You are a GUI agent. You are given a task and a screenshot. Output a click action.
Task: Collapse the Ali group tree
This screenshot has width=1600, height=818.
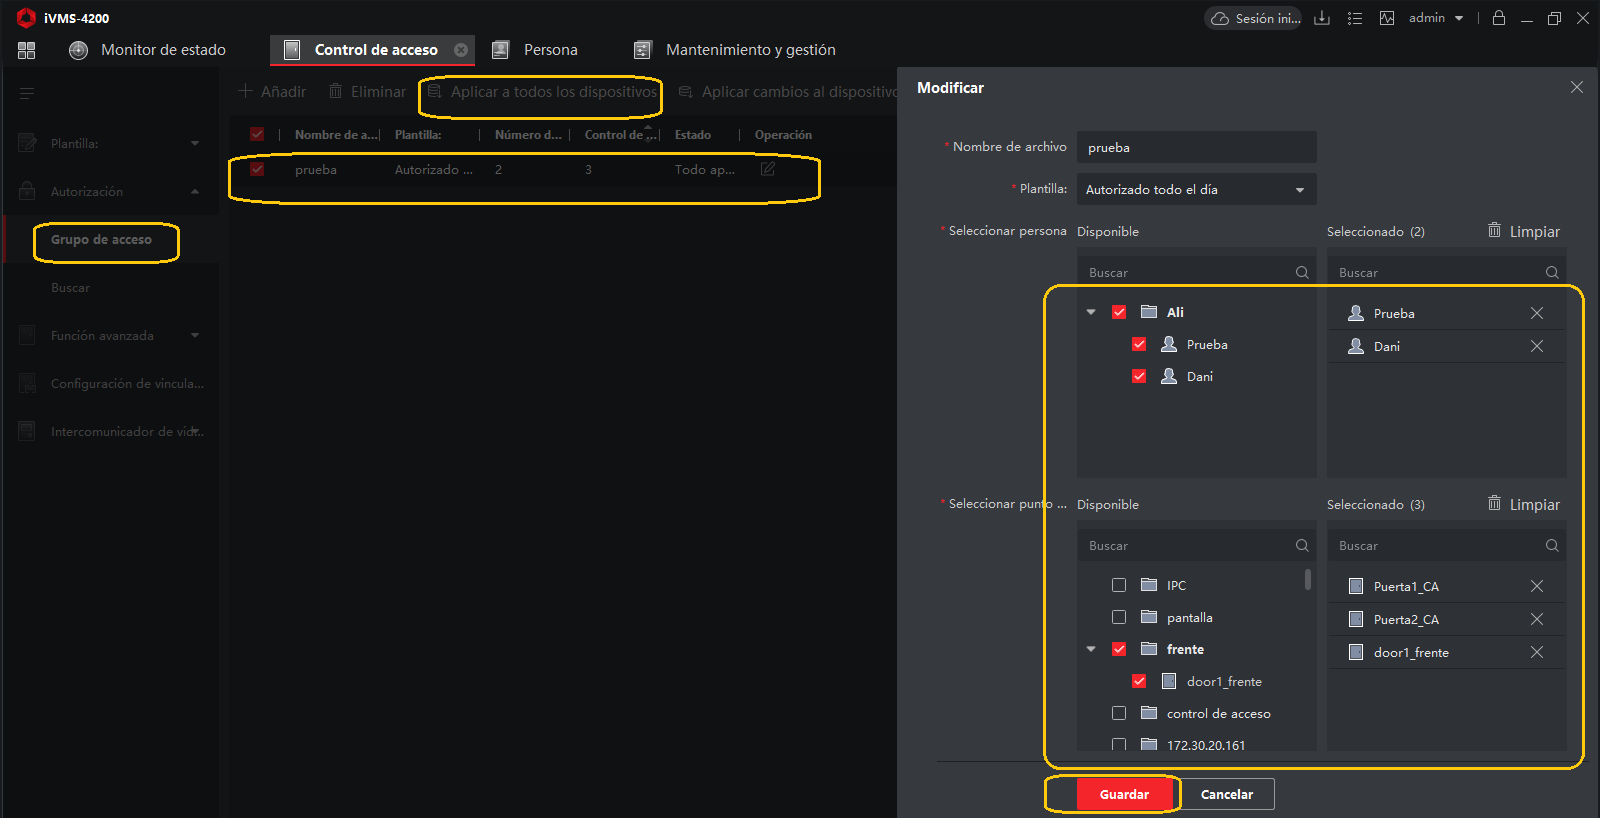(1091, 312)
